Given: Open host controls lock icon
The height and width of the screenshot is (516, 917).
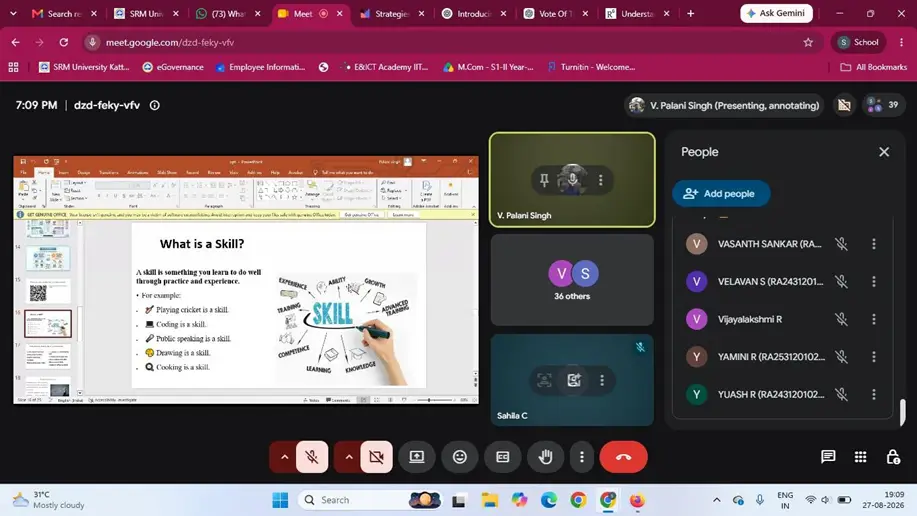Looking at the screenshot, I should pos(893,456).
